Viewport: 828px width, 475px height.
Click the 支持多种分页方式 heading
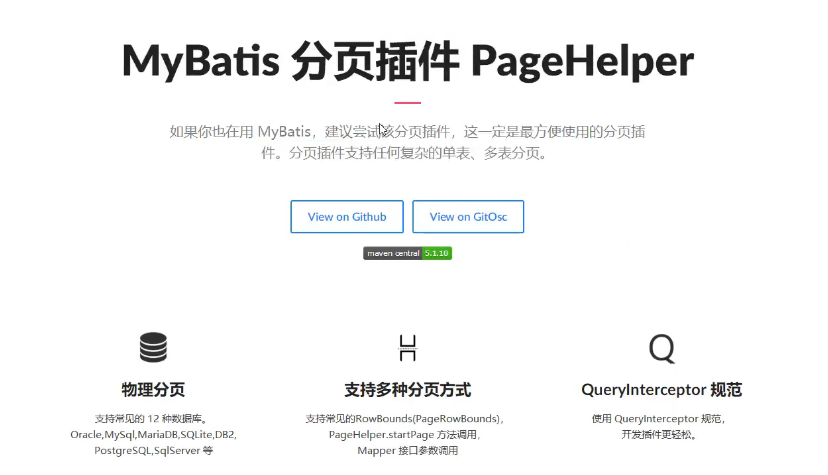pyautogui.click(x=408, y=390)
